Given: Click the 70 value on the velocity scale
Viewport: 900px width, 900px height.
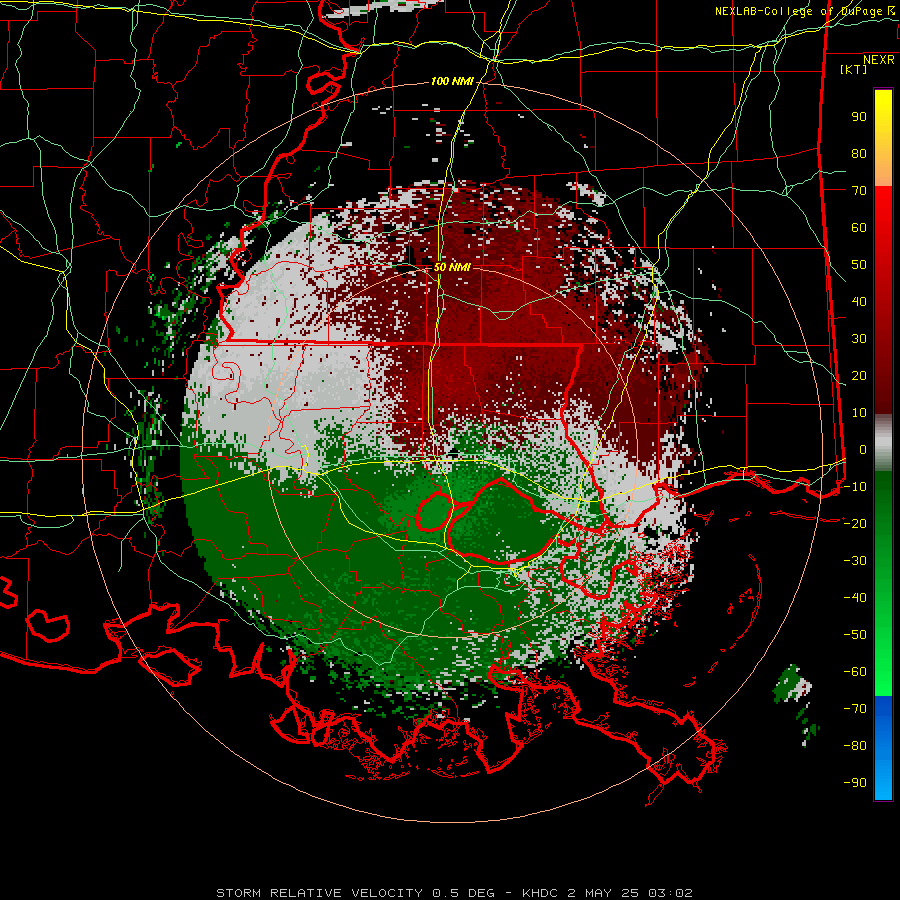Looking at the screenshot, I should tap(859, 191).
